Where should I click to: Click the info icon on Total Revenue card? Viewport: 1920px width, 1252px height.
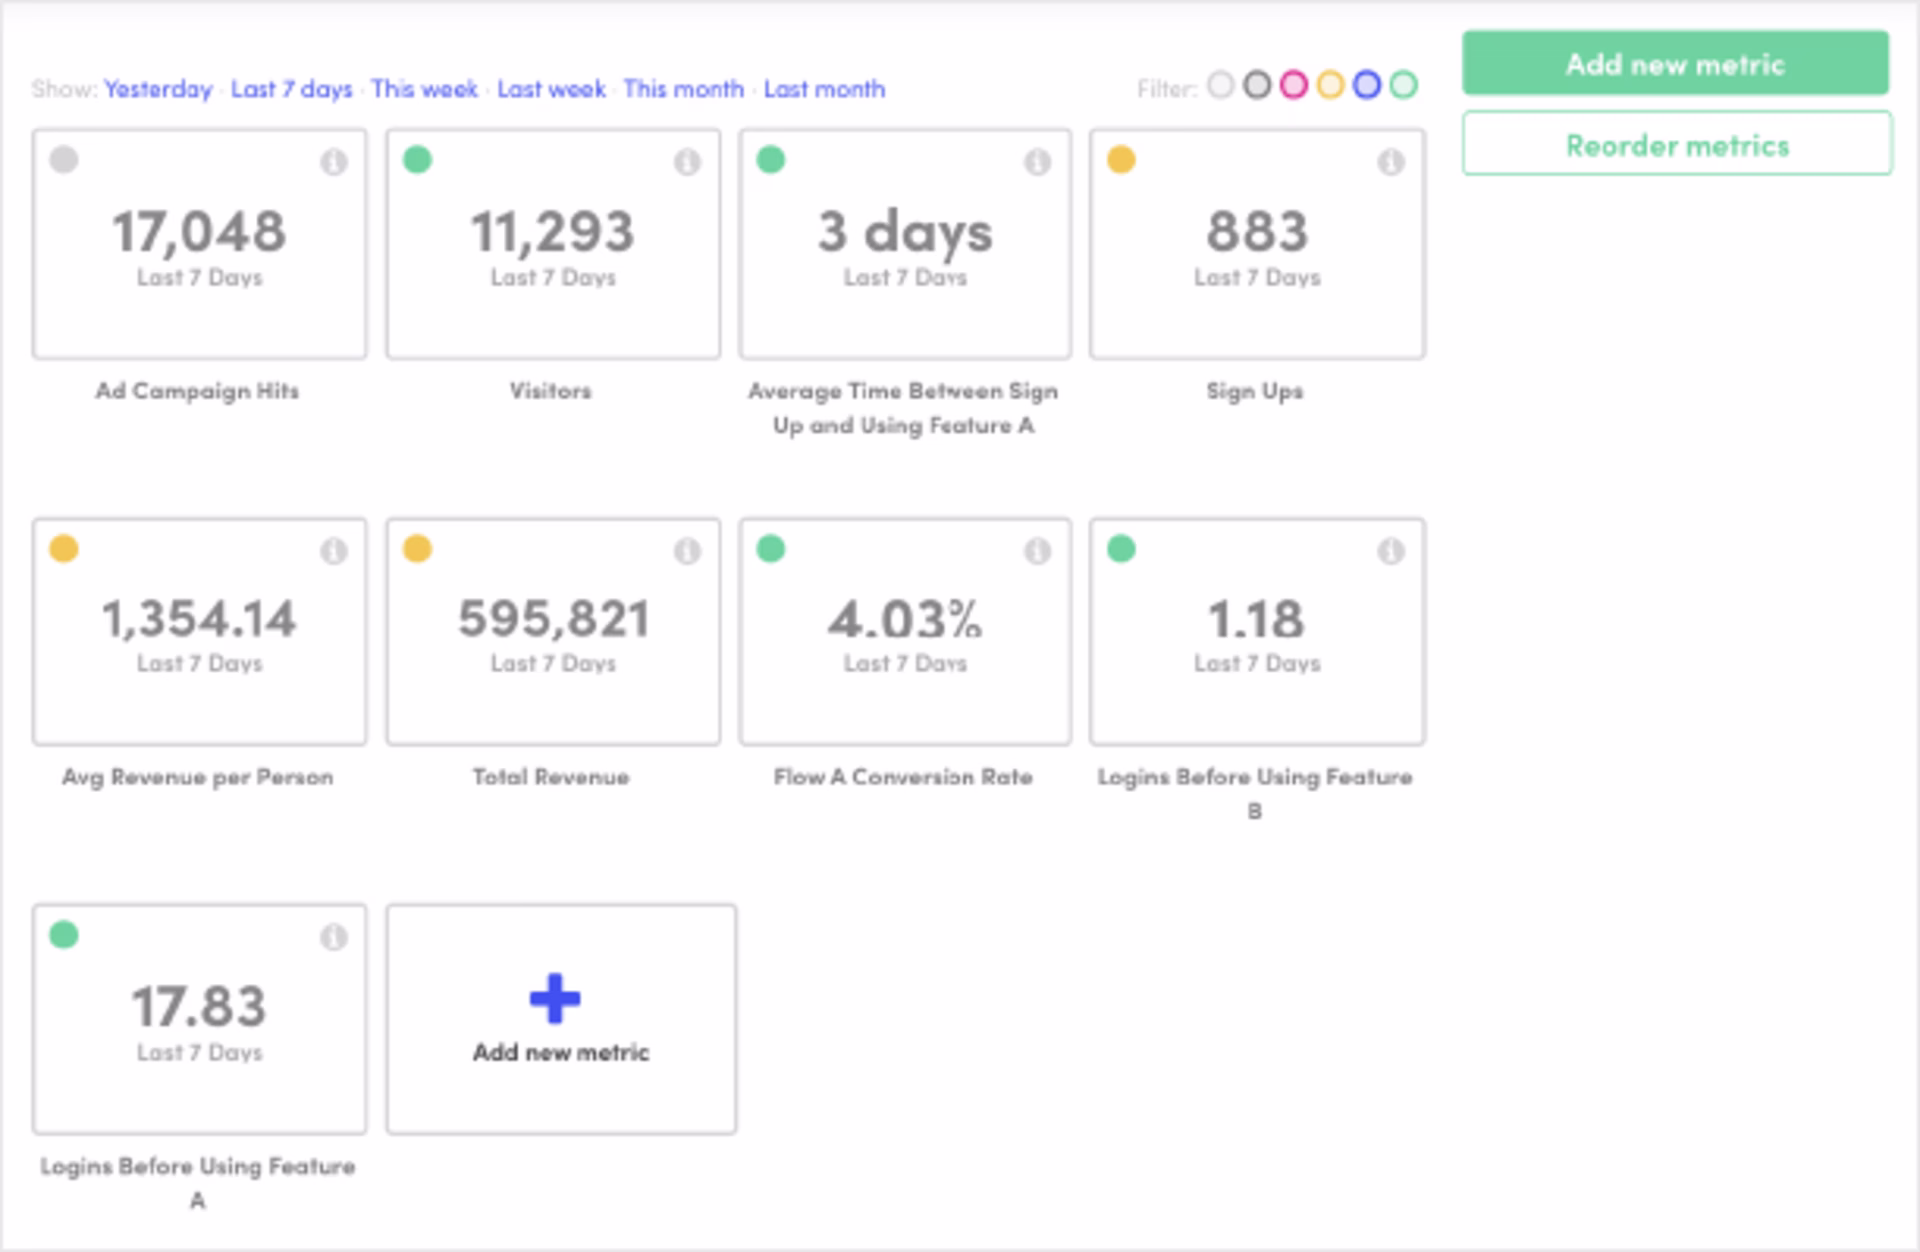pos(686,551)
